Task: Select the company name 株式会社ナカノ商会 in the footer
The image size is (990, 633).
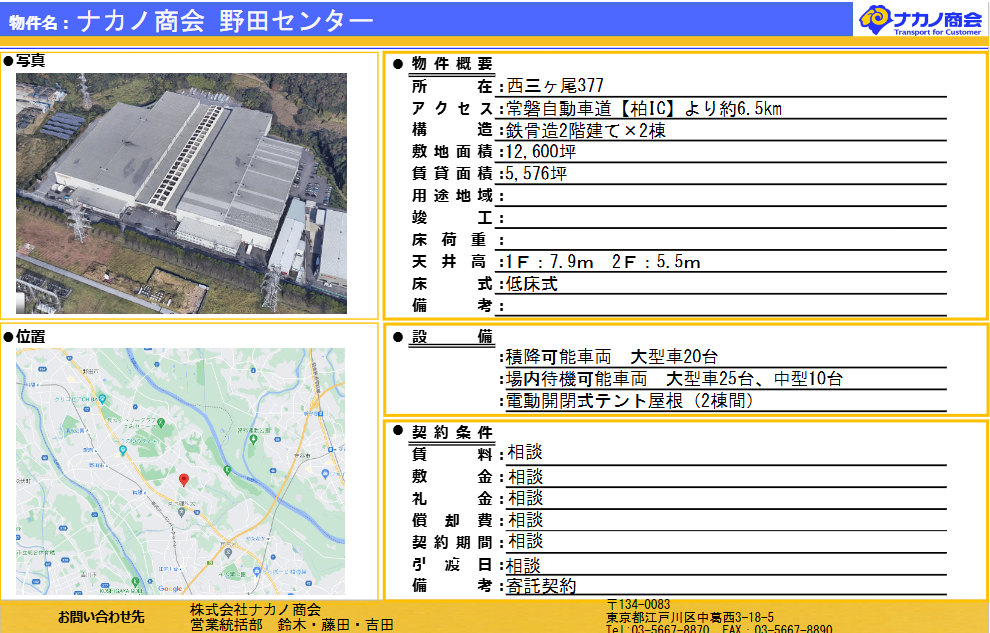Action: (255, 610)
